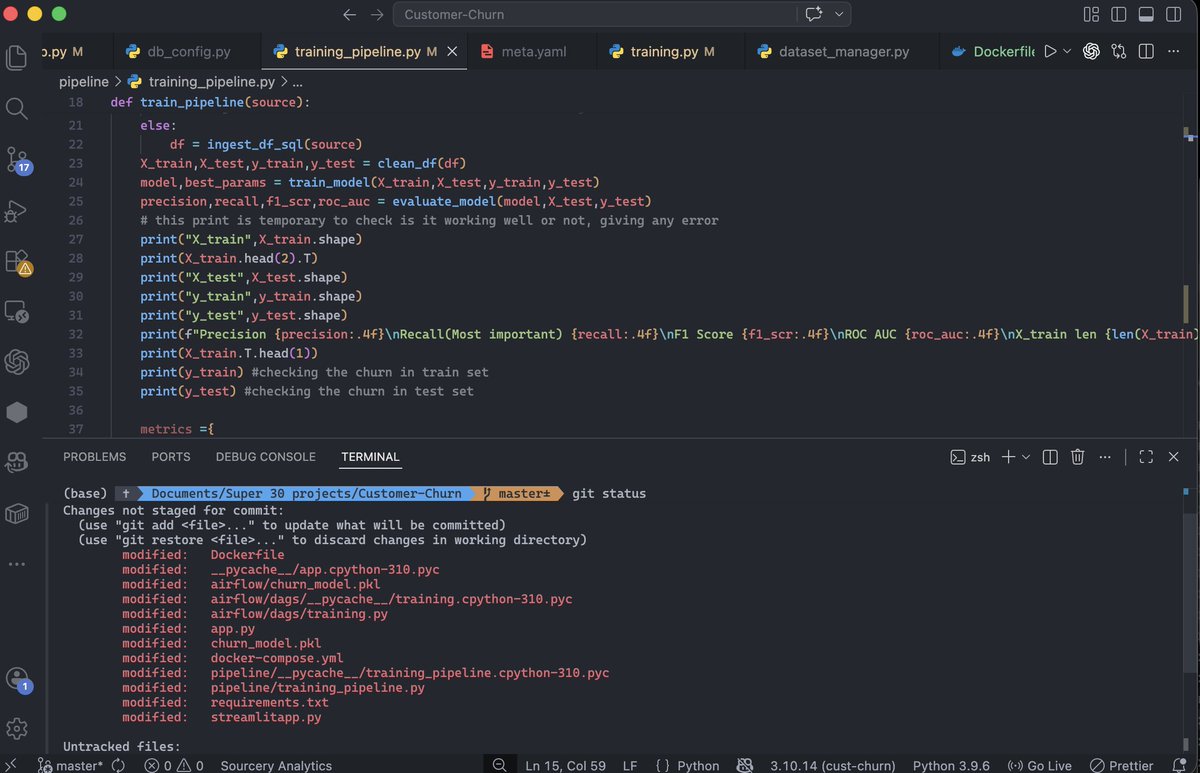Click master branch indicator in status bar
Image resolution: width=1200 pixels, height=773 pixels.
71,765
